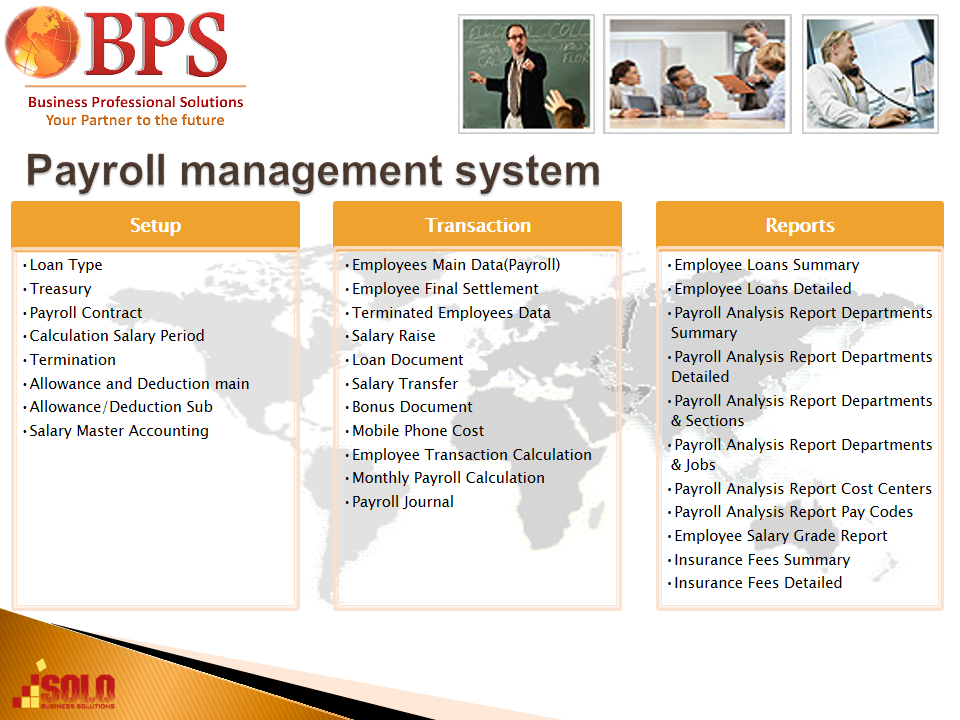
Task: Select the Reports header tab
Action: 799,226
